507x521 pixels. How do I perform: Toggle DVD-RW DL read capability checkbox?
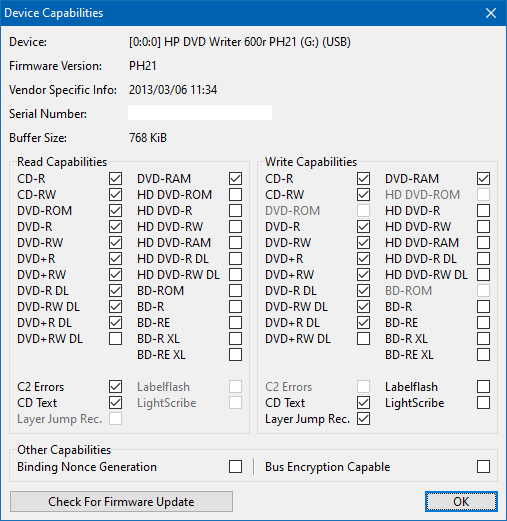pyautogui.click(x=115, y=306)
